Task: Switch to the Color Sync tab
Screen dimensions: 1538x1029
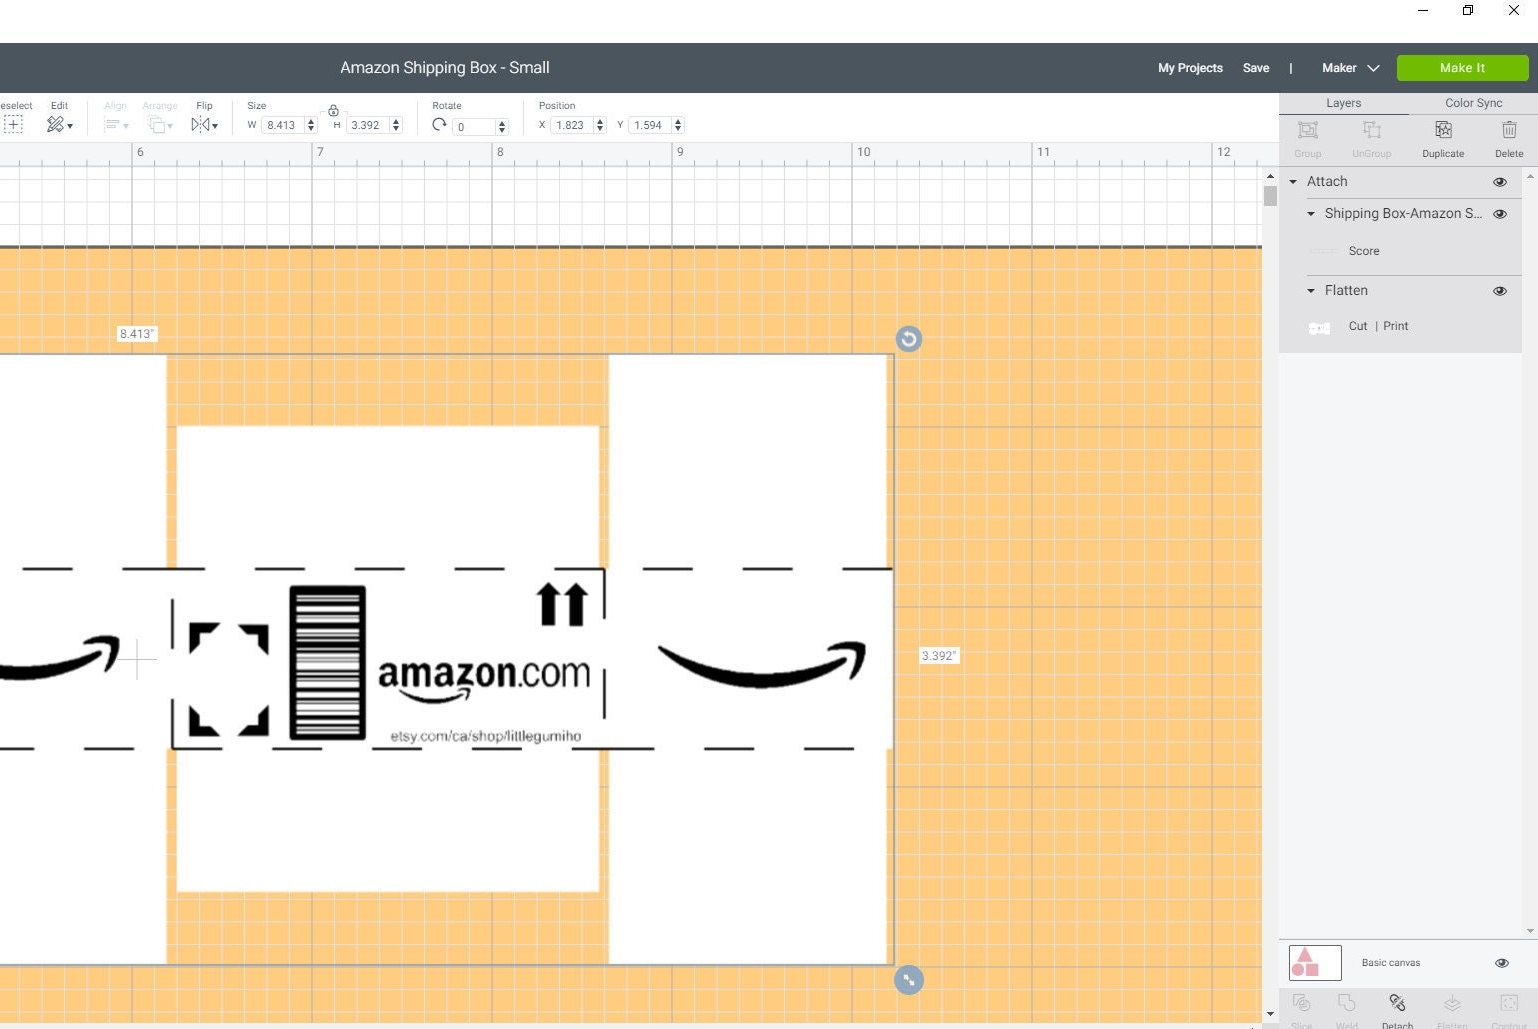Action: tap(1472, 103)
